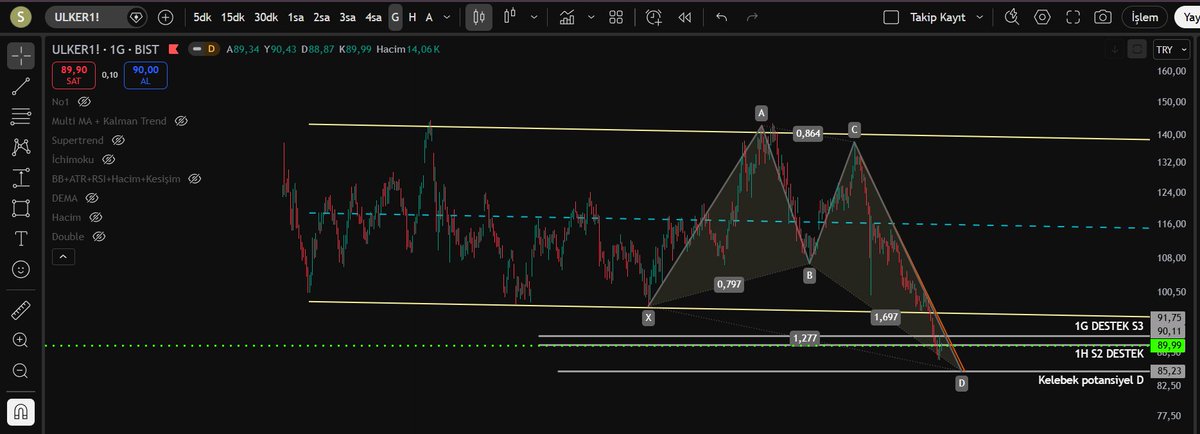Viewport: 1200px width, 434px height.
Task: Show the DEMA indicator
Action: tap(92, 198)
